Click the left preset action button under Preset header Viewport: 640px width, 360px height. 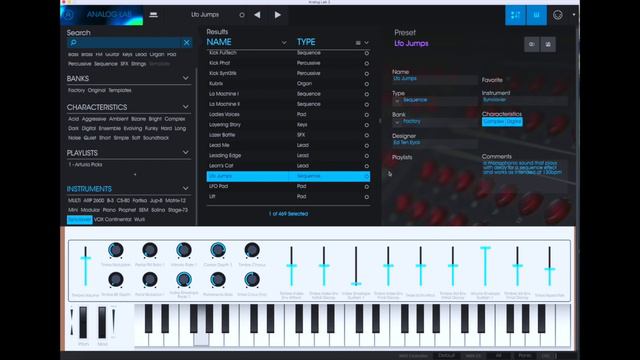[x=531, y=44]
